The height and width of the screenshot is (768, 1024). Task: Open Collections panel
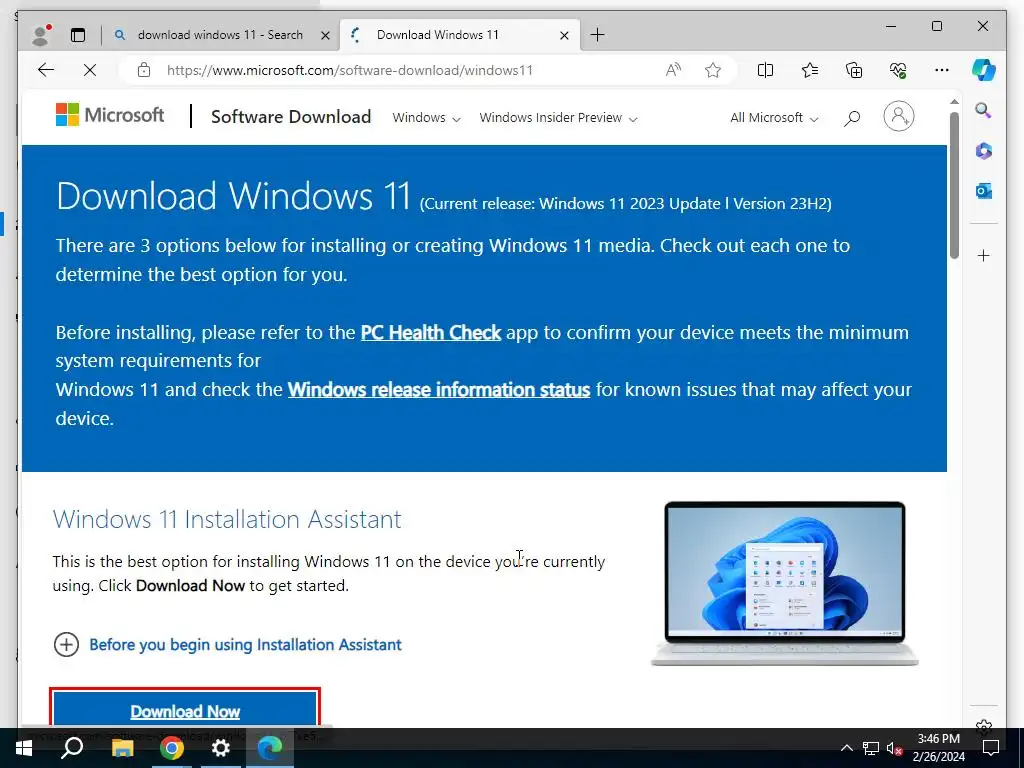coord(854,70)
